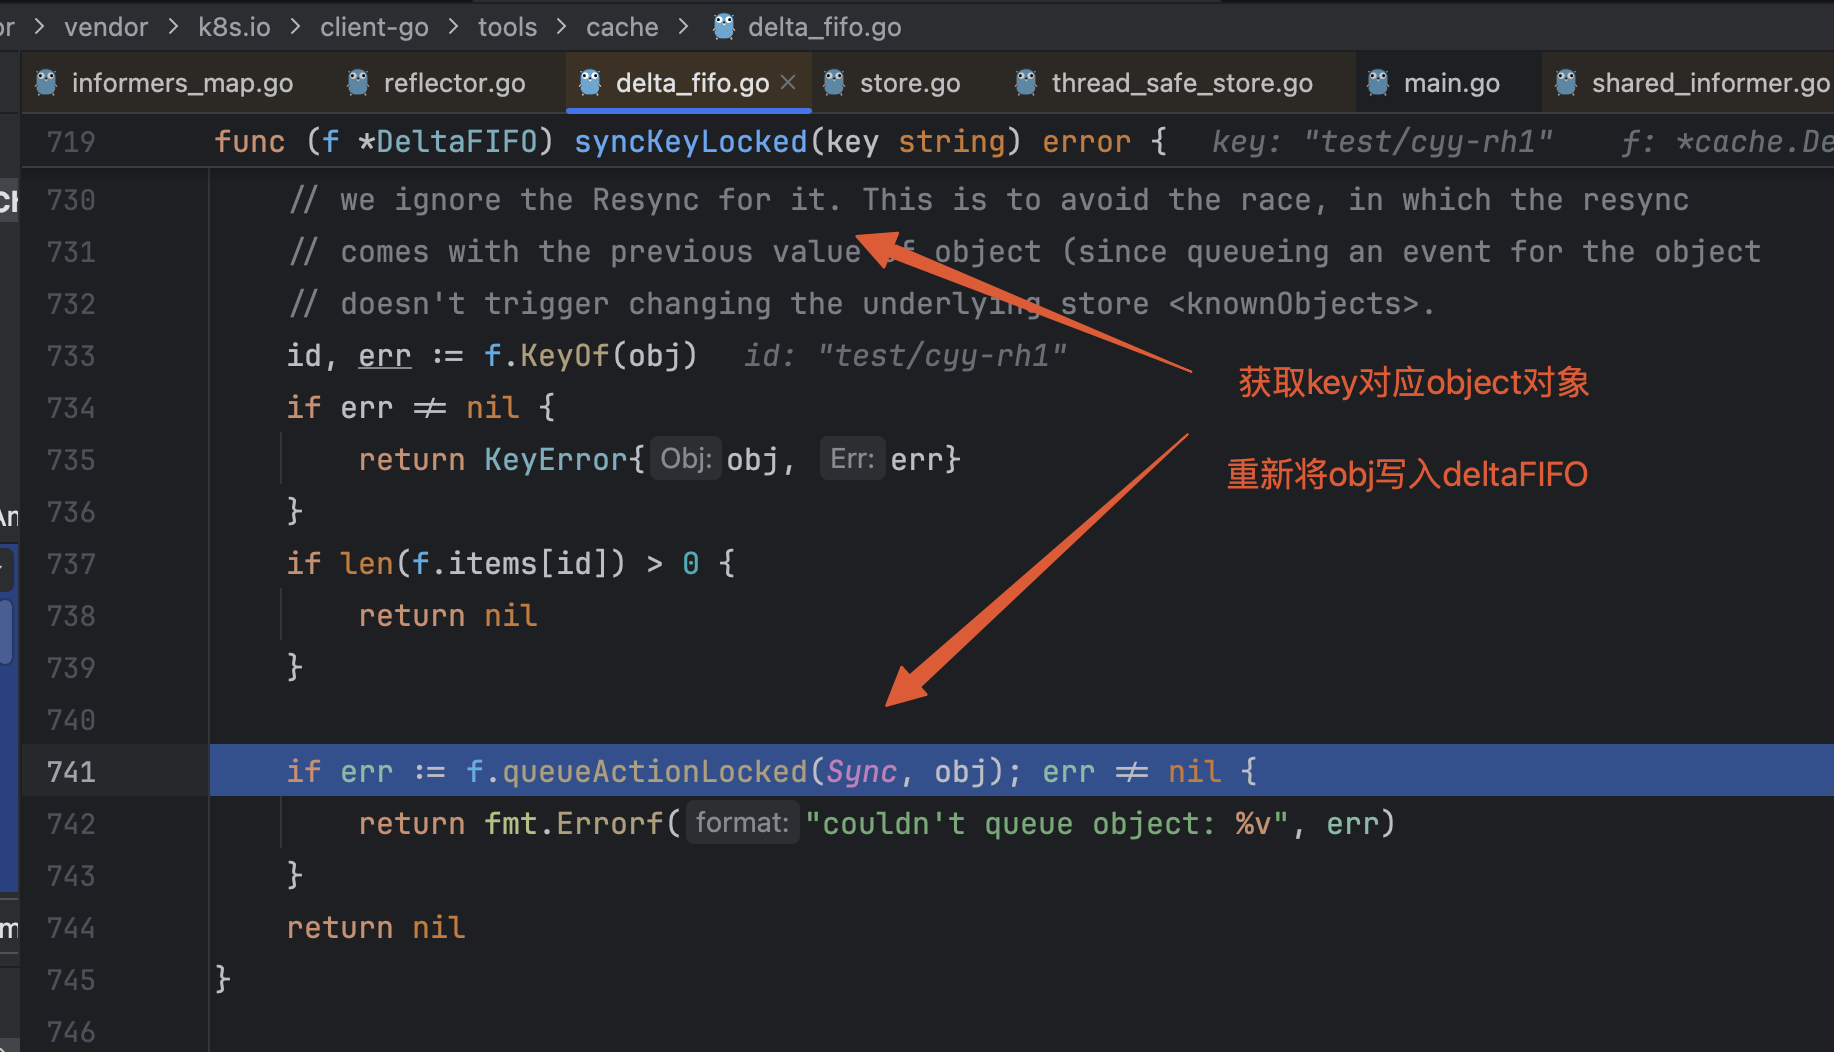The height and width of the screenshot is (1052, 1834).
Task: Open the informers_map.go tab
Action: tap(165, 83)
